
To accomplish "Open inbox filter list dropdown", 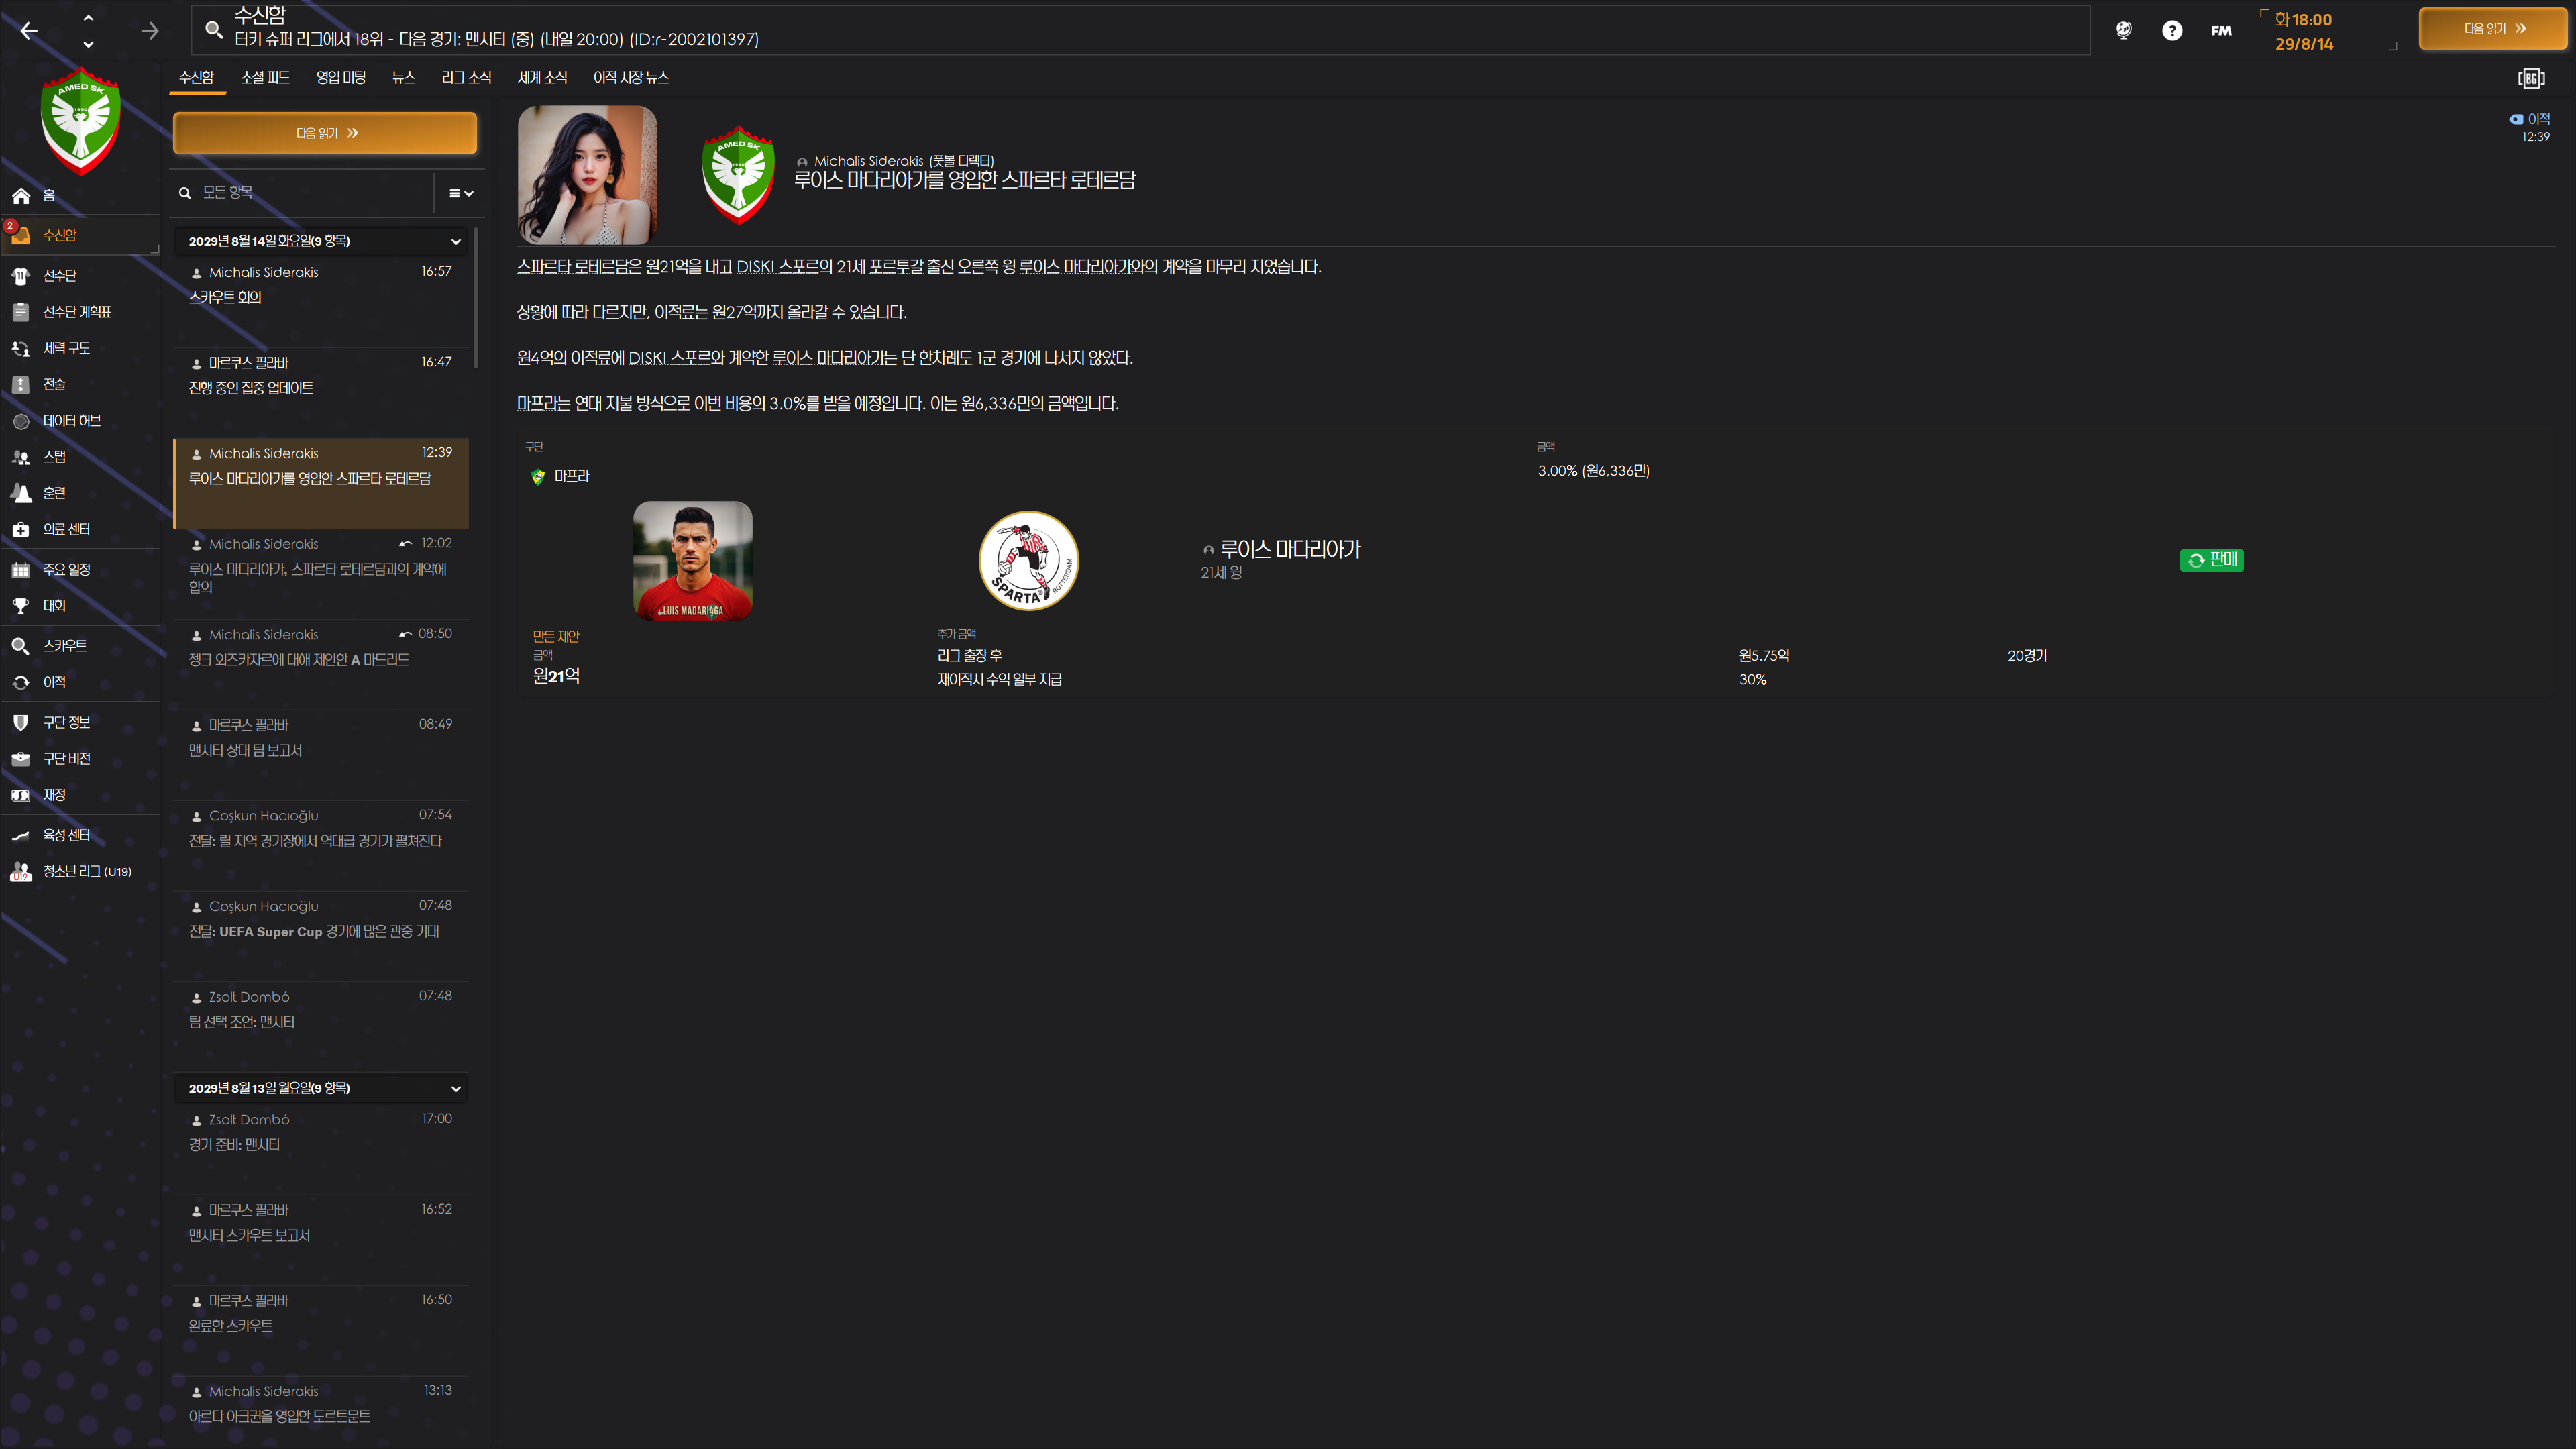I will coord(460,193).
